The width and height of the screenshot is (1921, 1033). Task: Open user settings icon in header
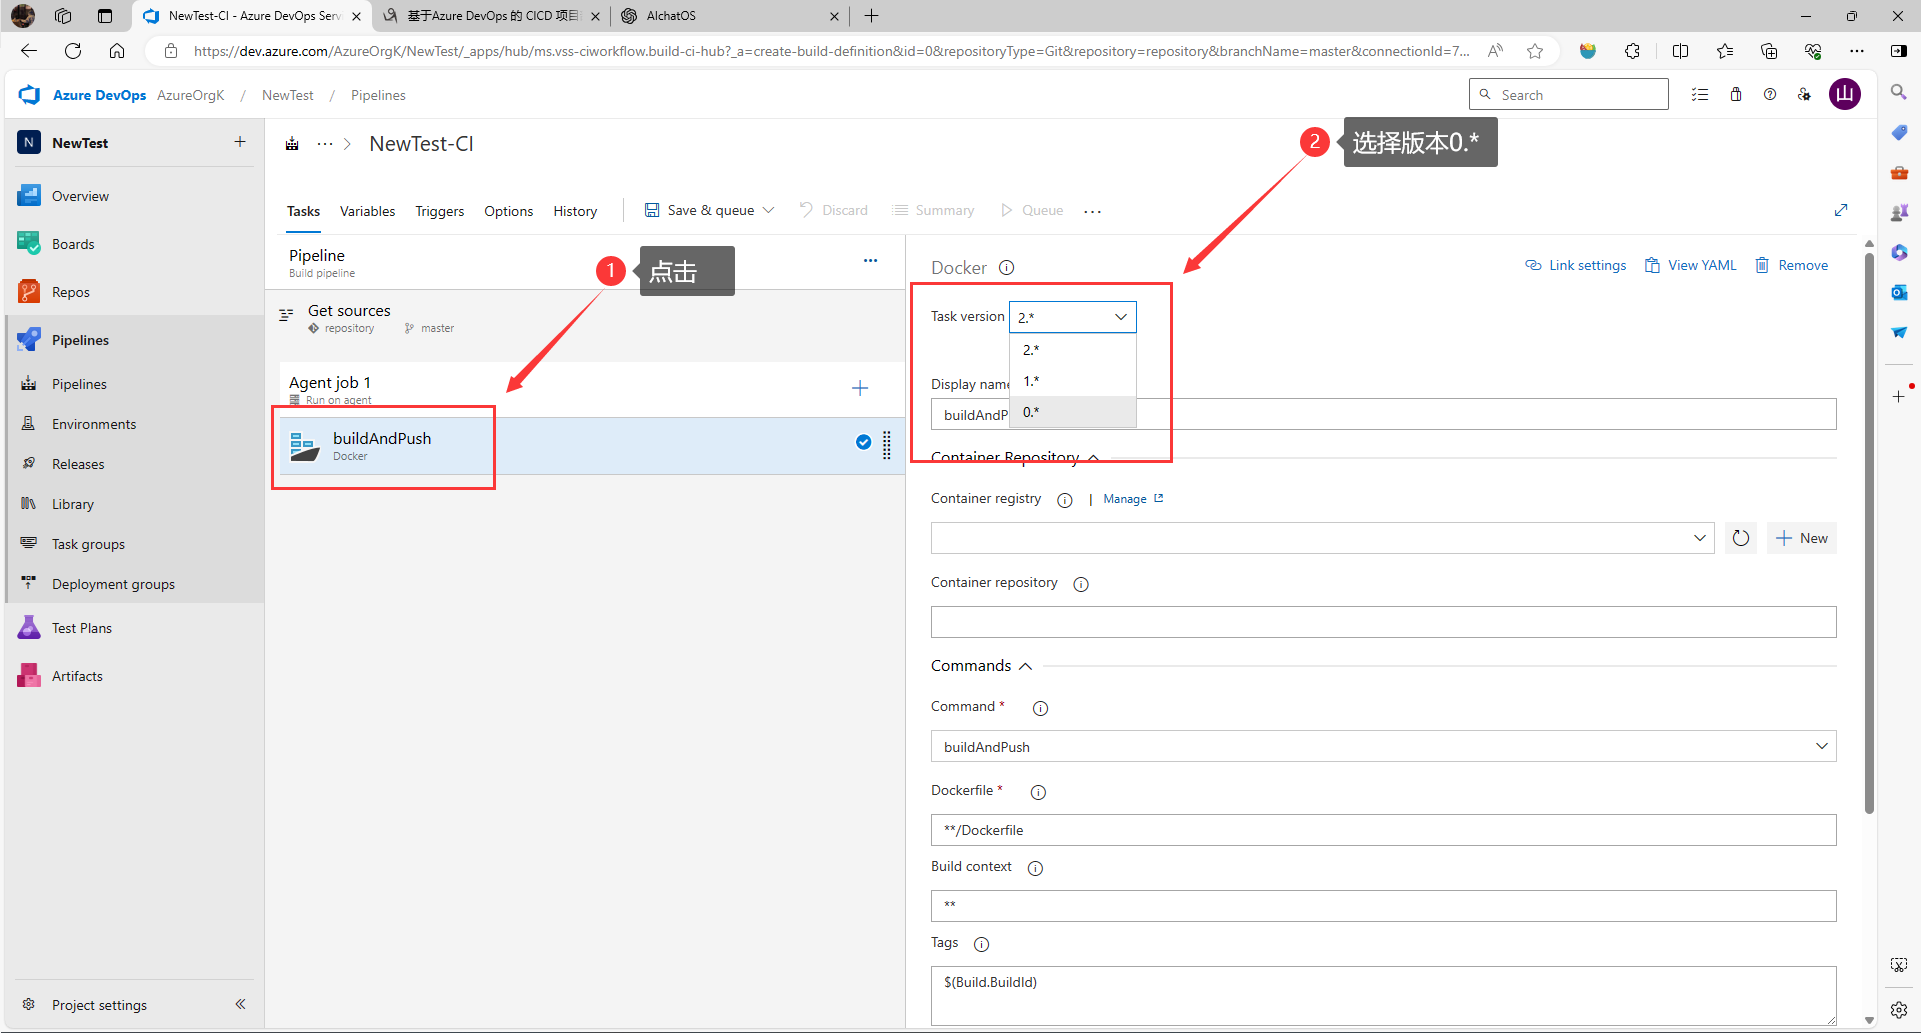1804,95
